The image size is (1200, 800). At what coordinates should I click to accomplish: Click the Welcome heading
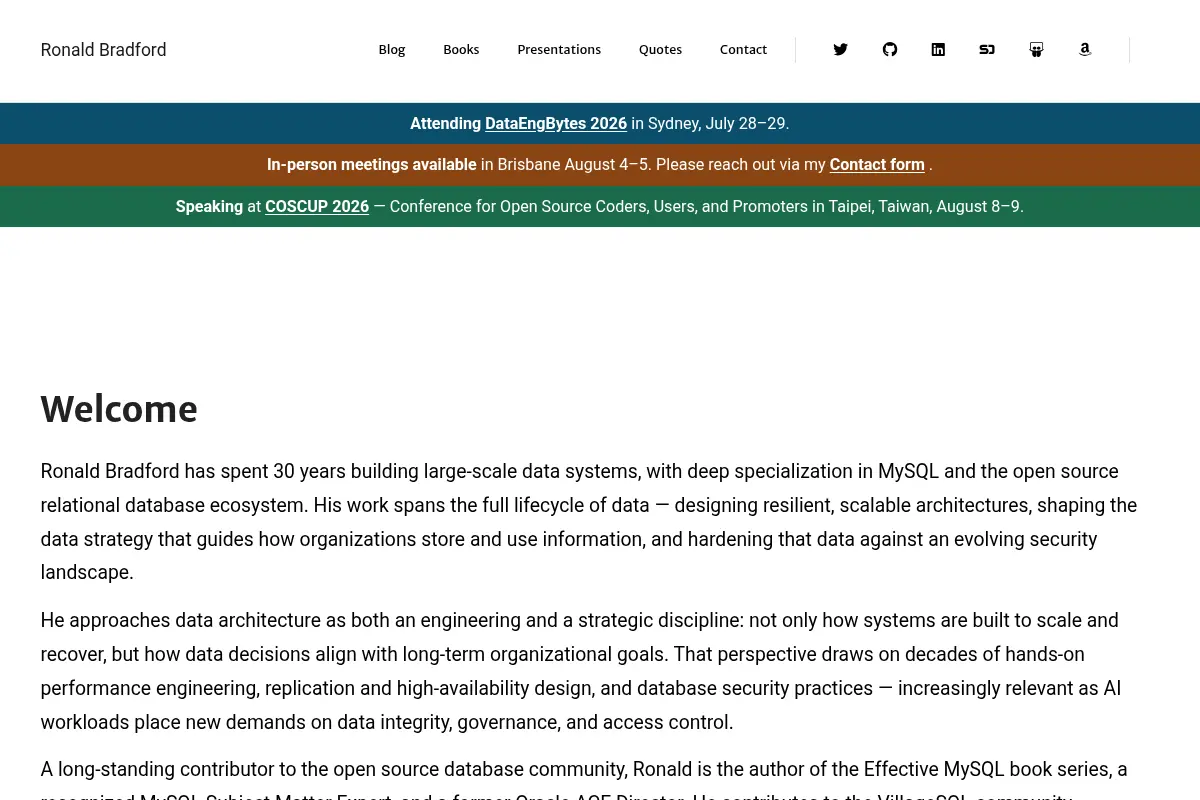(119, 409)
